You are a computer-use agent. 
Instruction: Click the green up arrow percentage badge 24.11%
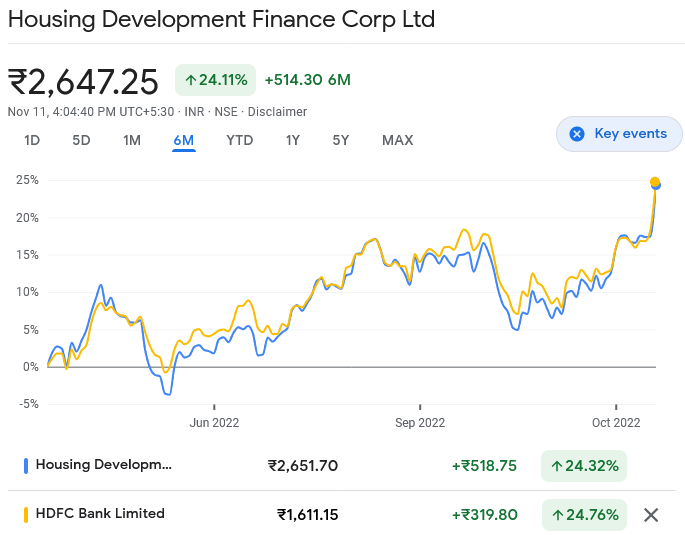(216, 80)
